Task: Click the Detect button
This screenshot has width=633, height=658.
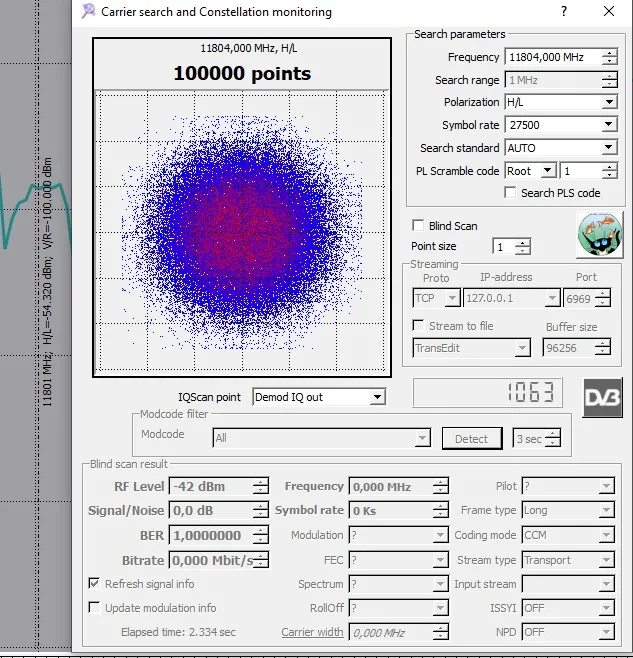Action: (471, 438)
